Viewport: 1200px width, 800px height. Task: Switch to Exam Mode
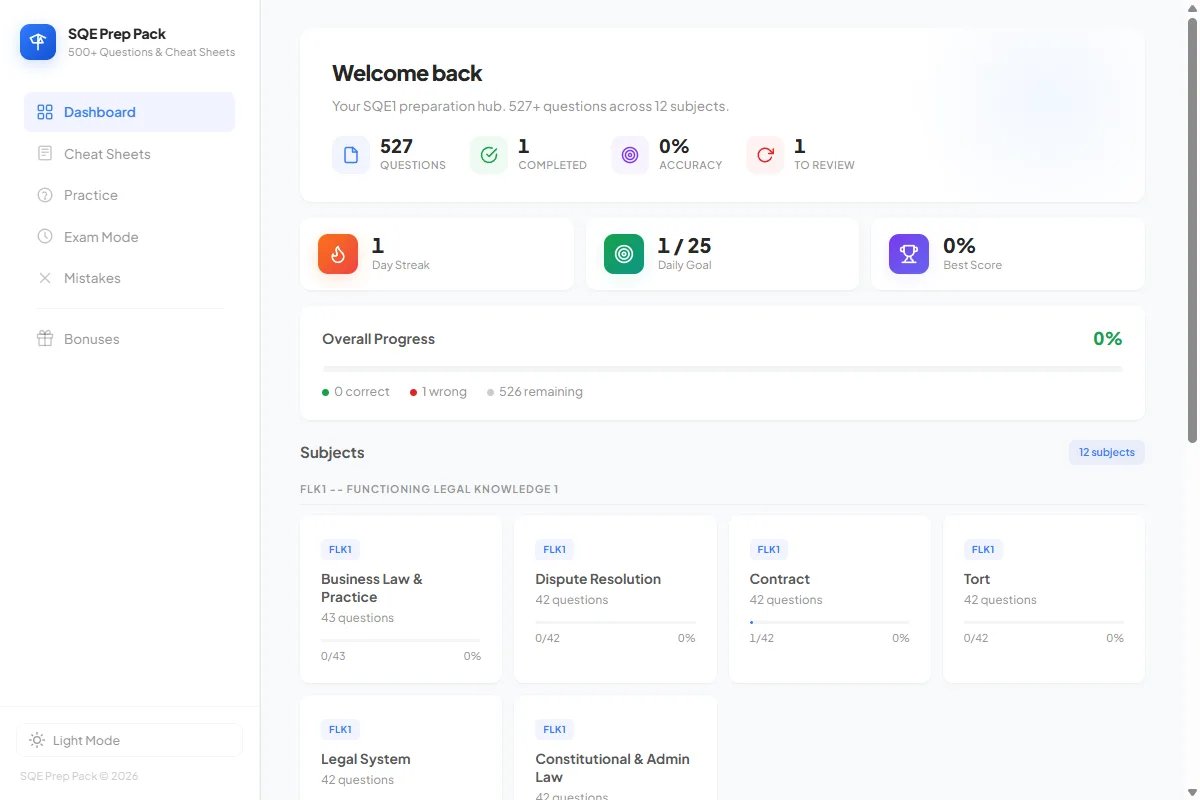tap(129, 237)
